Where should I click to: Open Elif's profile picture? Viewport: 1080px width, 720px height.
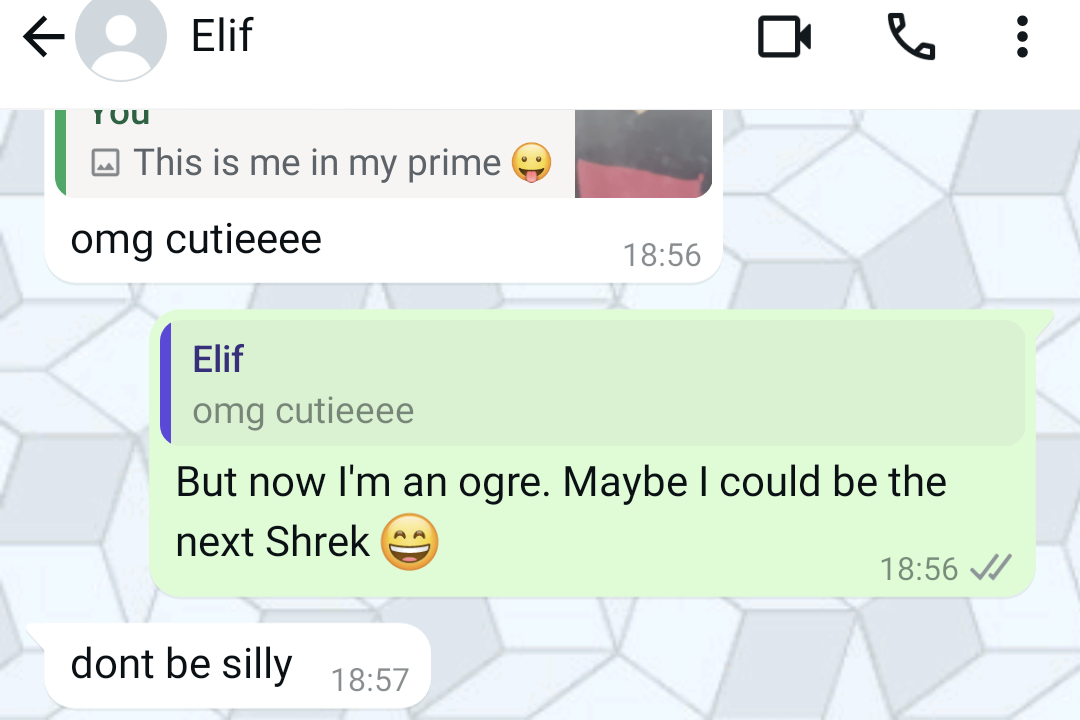tap(121, 36)
